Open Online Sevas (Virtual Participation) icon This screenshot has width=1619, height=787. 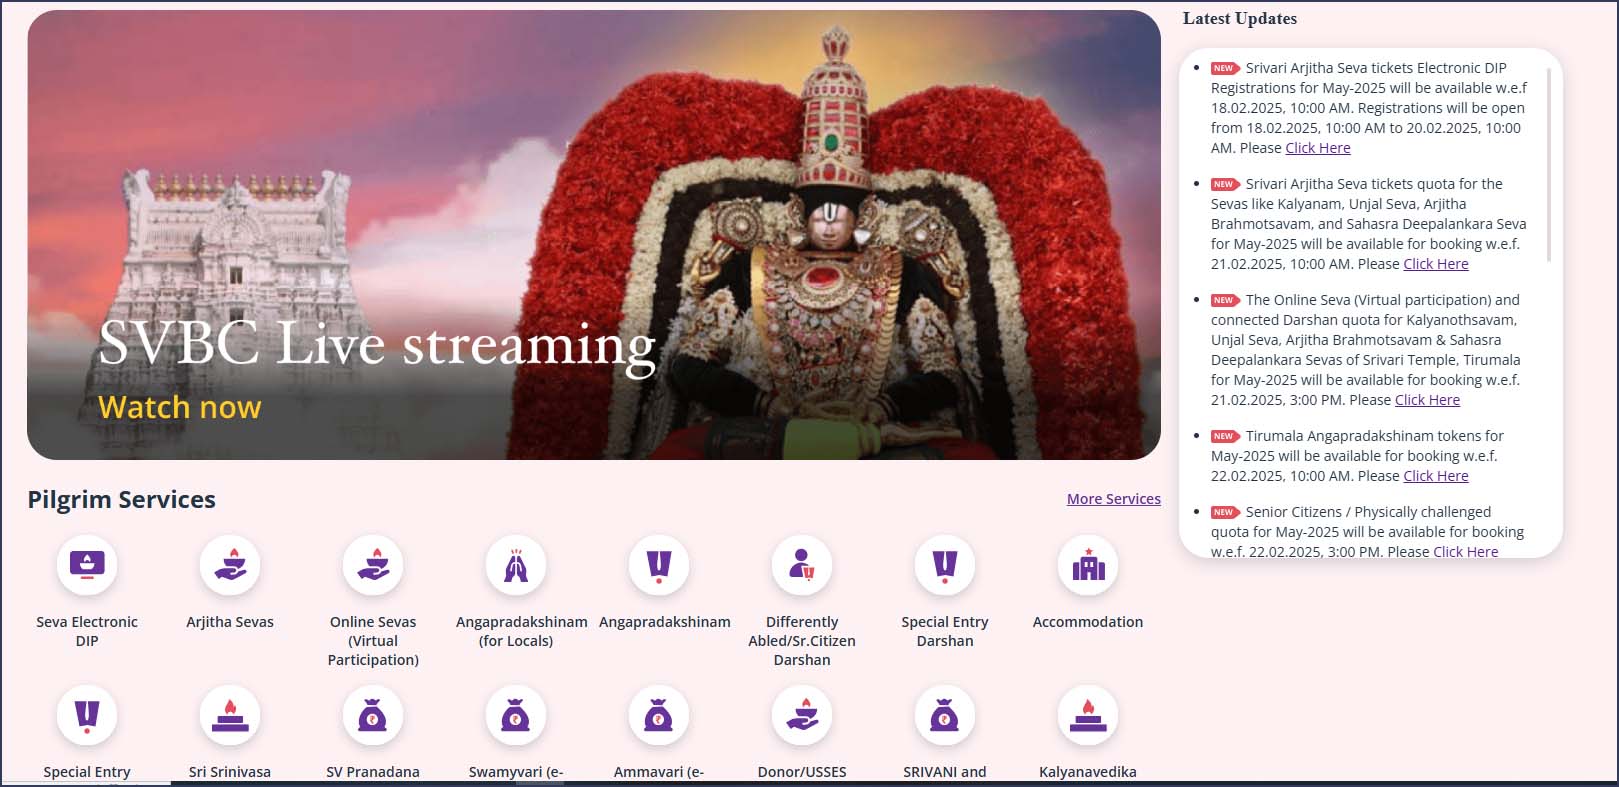[373, 566]
